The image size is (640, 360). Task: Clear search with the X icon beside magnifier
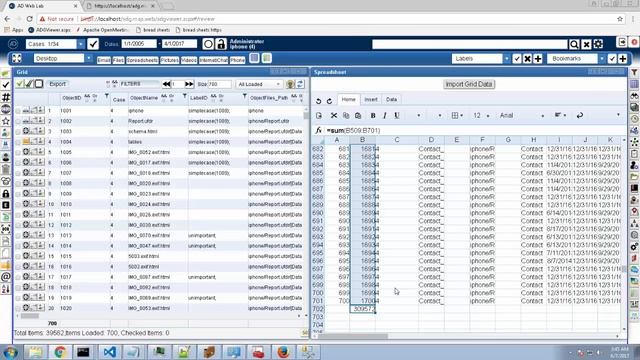click(586, 44)
